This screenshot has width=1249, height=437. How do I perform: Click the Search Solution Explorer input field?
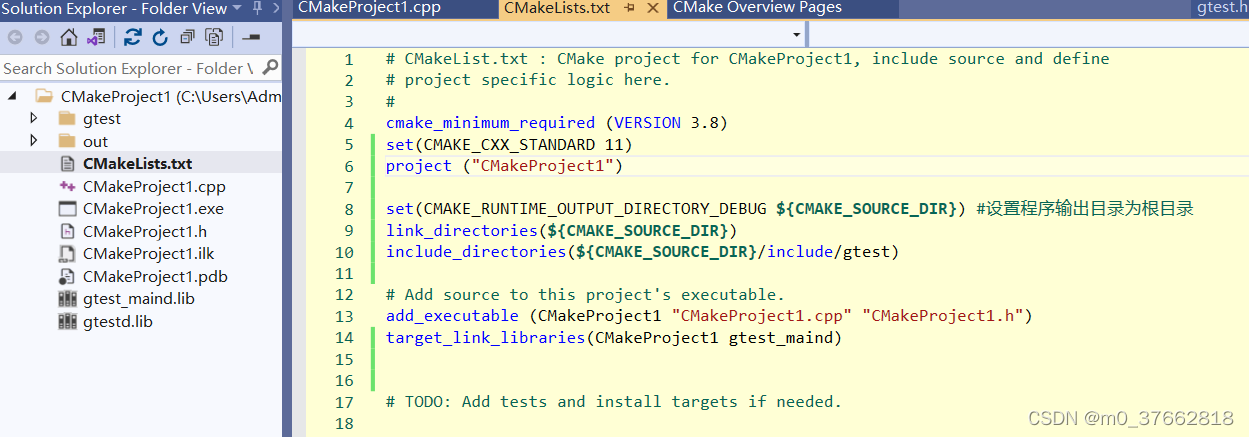[x=128, y=68]
